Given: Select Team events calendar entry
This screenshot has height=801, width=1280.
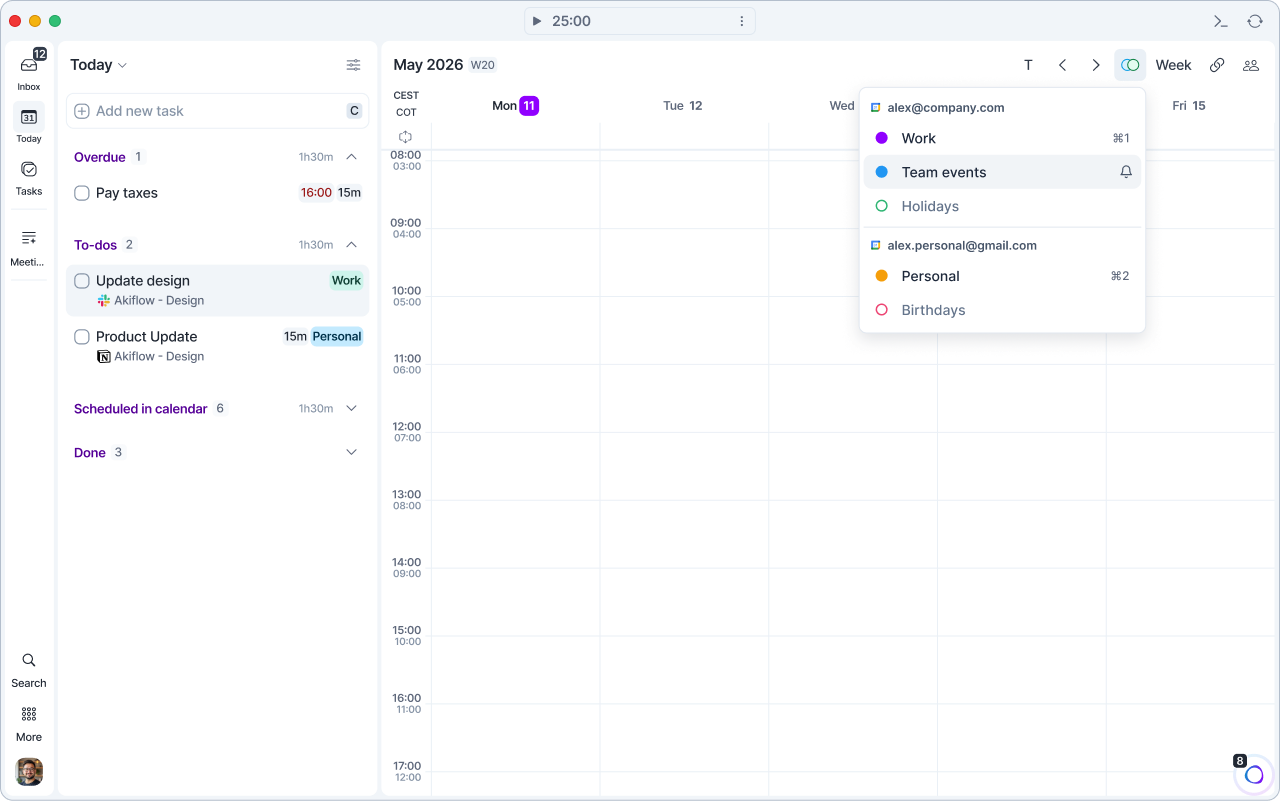Looking at the screenshot, I should [x=1002, y=172].
